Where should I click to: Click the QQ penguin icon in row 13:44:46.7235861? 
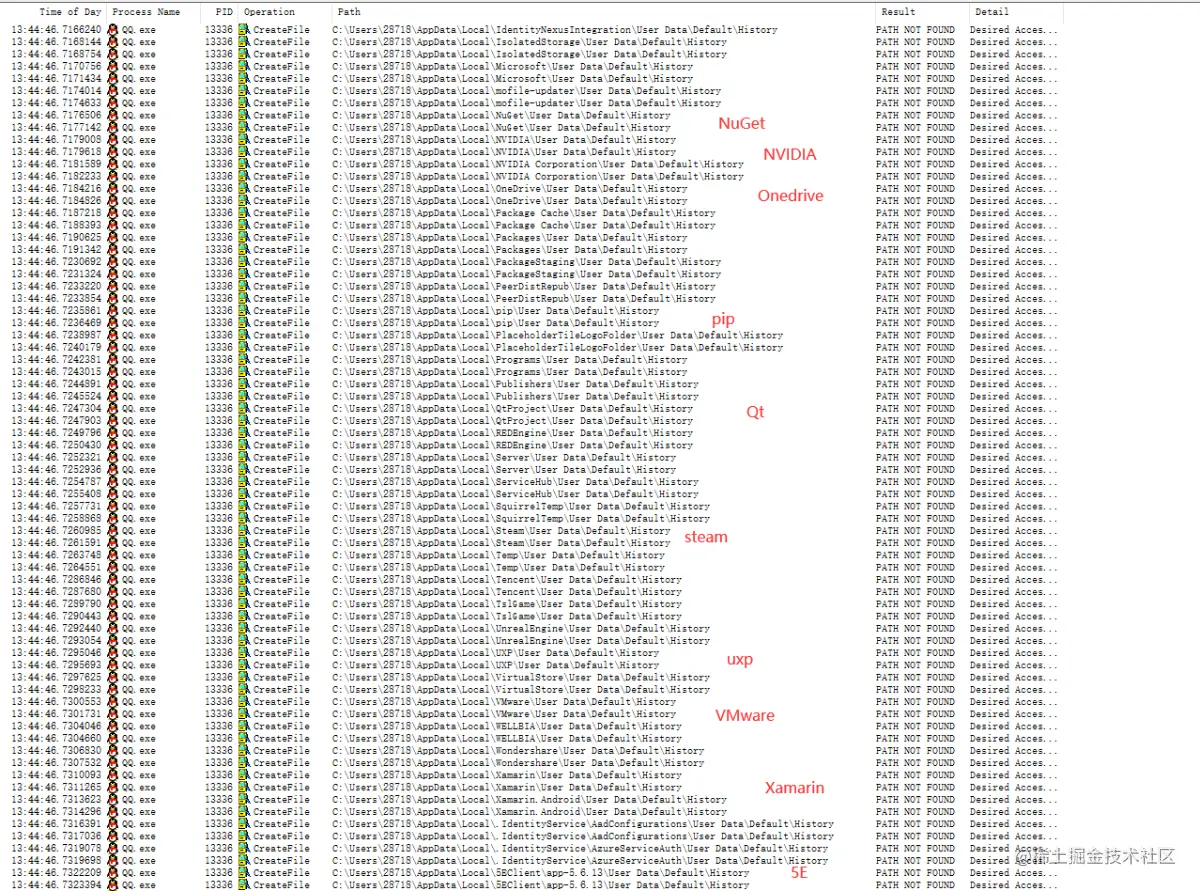click(x=113, y=311)
